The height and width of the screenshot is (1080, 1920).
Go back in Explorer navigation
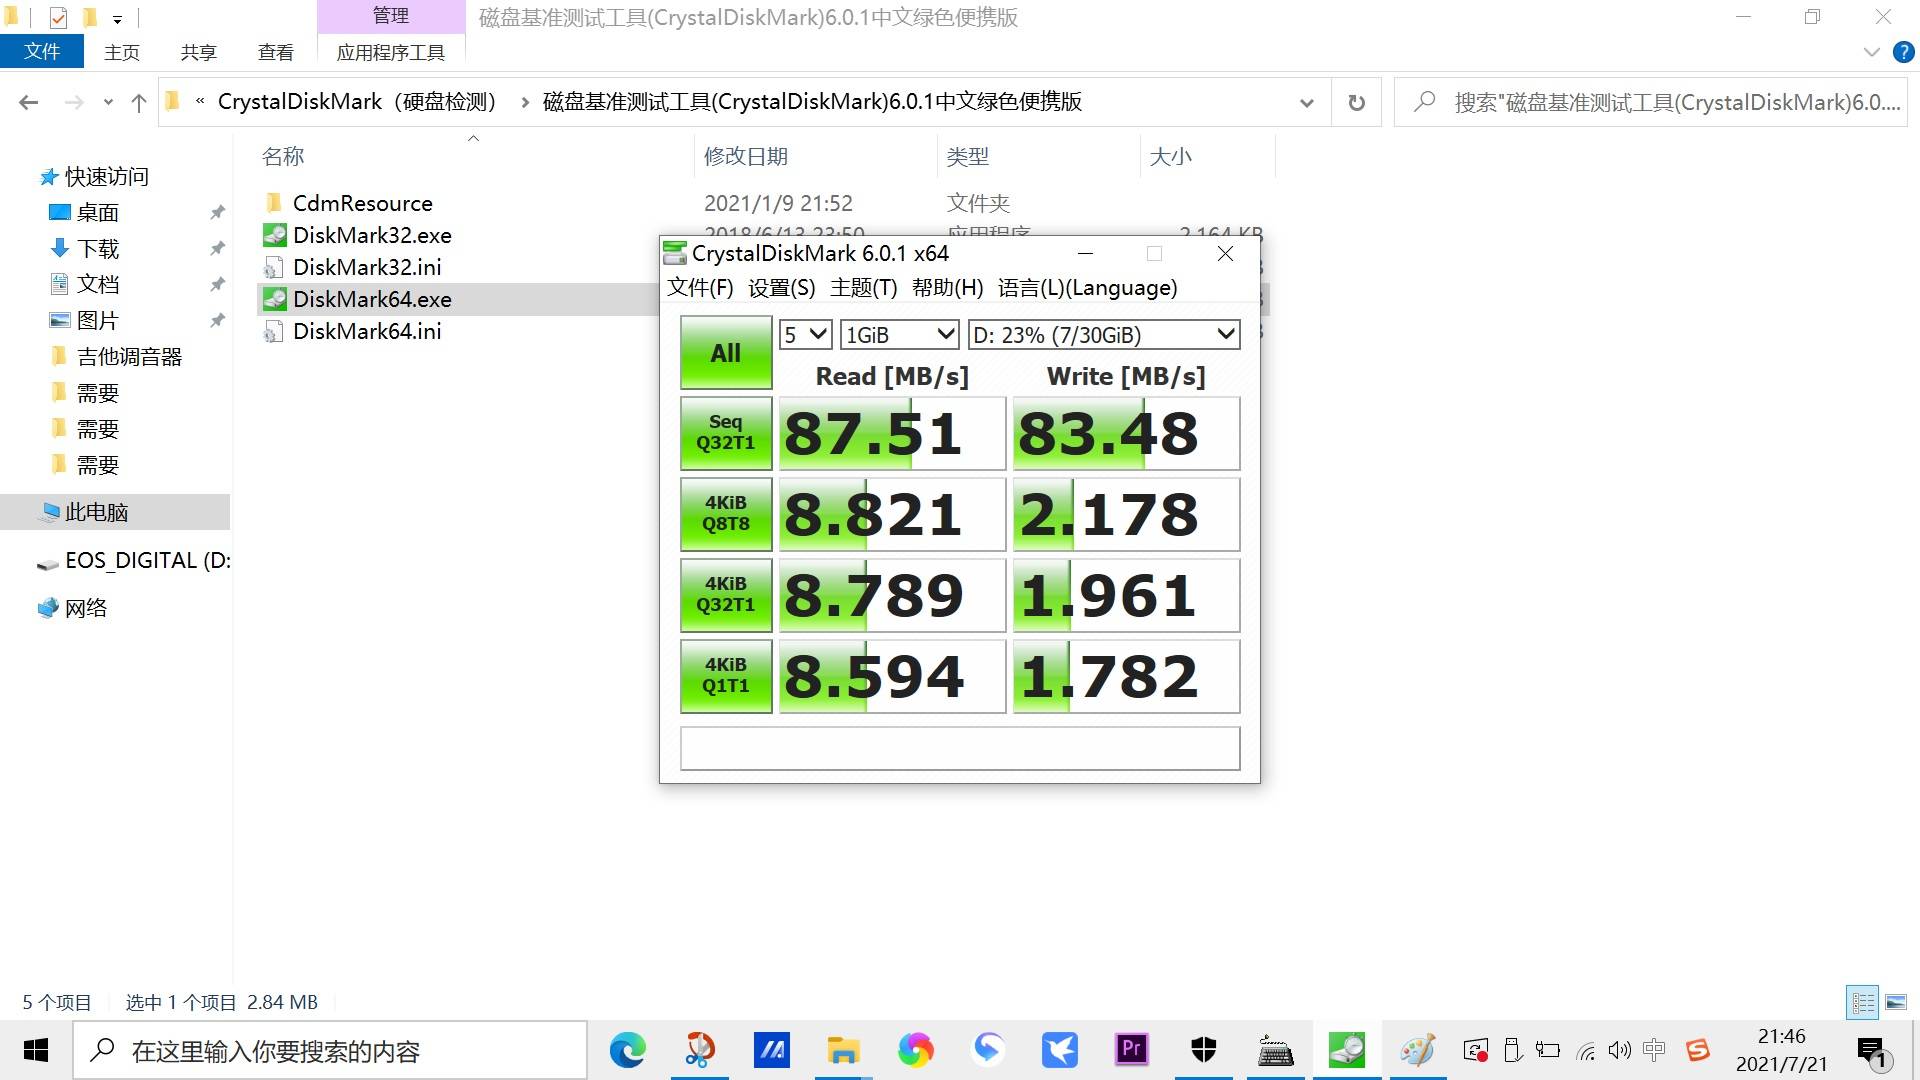(29, 102)
